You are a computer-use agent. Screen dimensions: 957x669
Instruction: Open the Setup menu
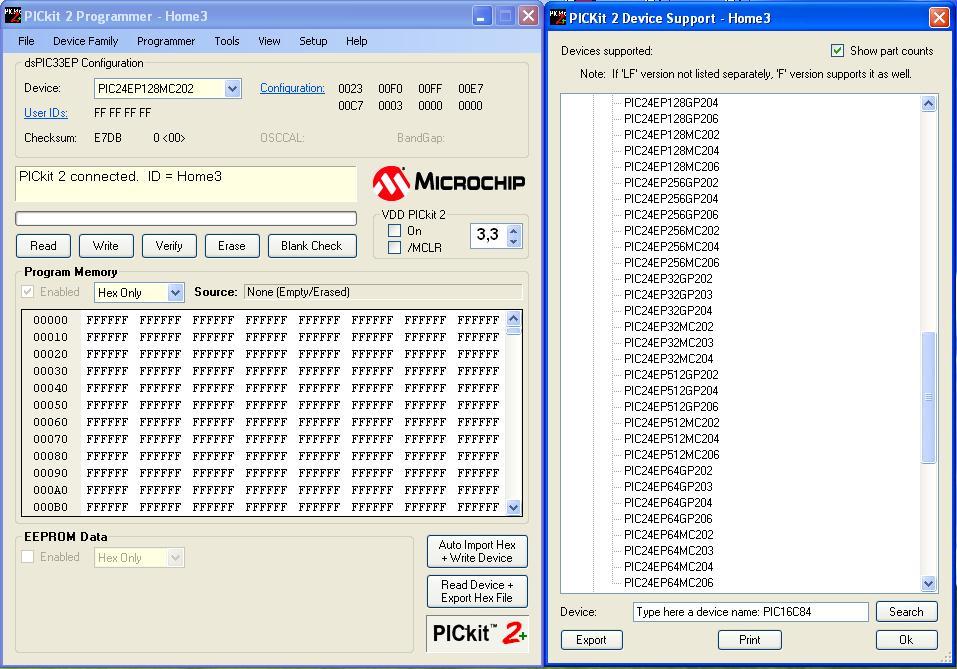point(313,41)
